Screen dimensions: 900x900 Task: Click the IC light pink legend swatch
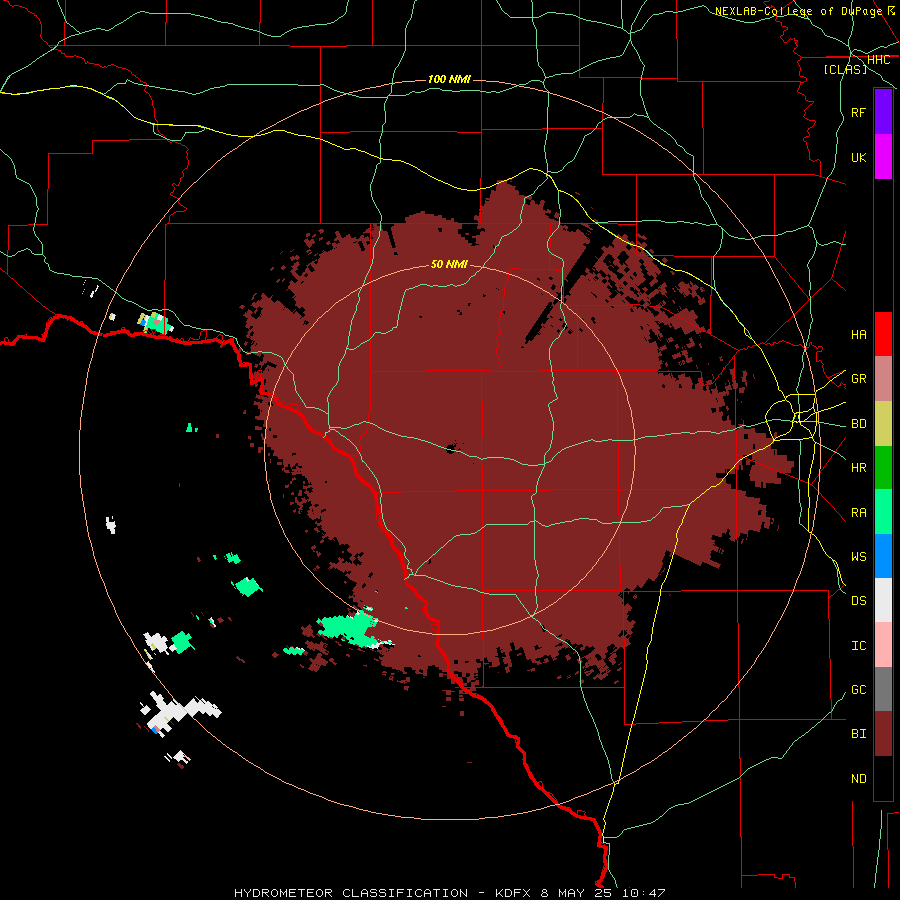tap(883, 645)
